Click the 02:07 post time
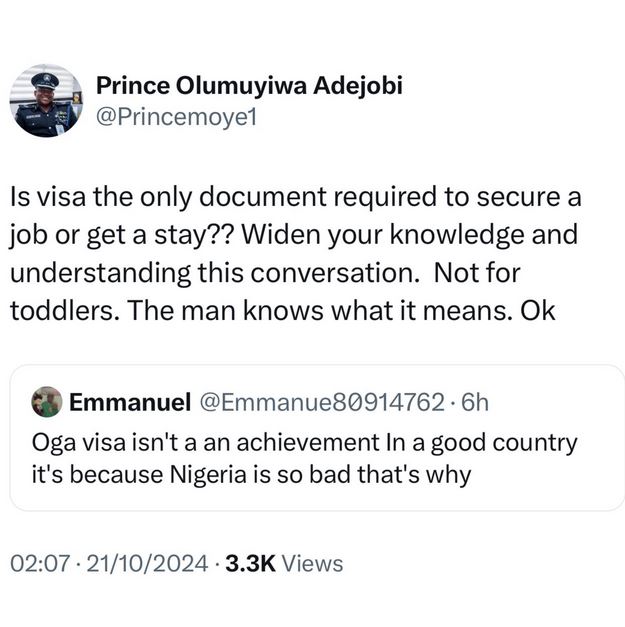The height and width of the screenshot is (627, 625). click(x=39, y=563)
